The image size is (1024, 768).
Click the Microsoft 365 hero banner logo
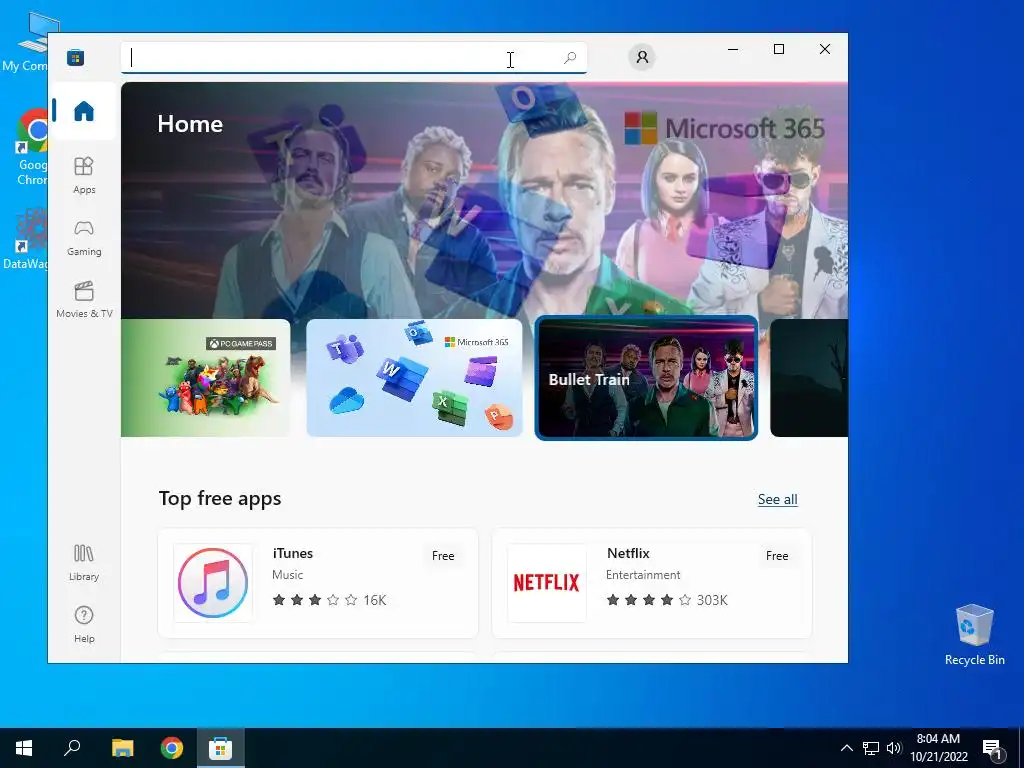point(725,128)
